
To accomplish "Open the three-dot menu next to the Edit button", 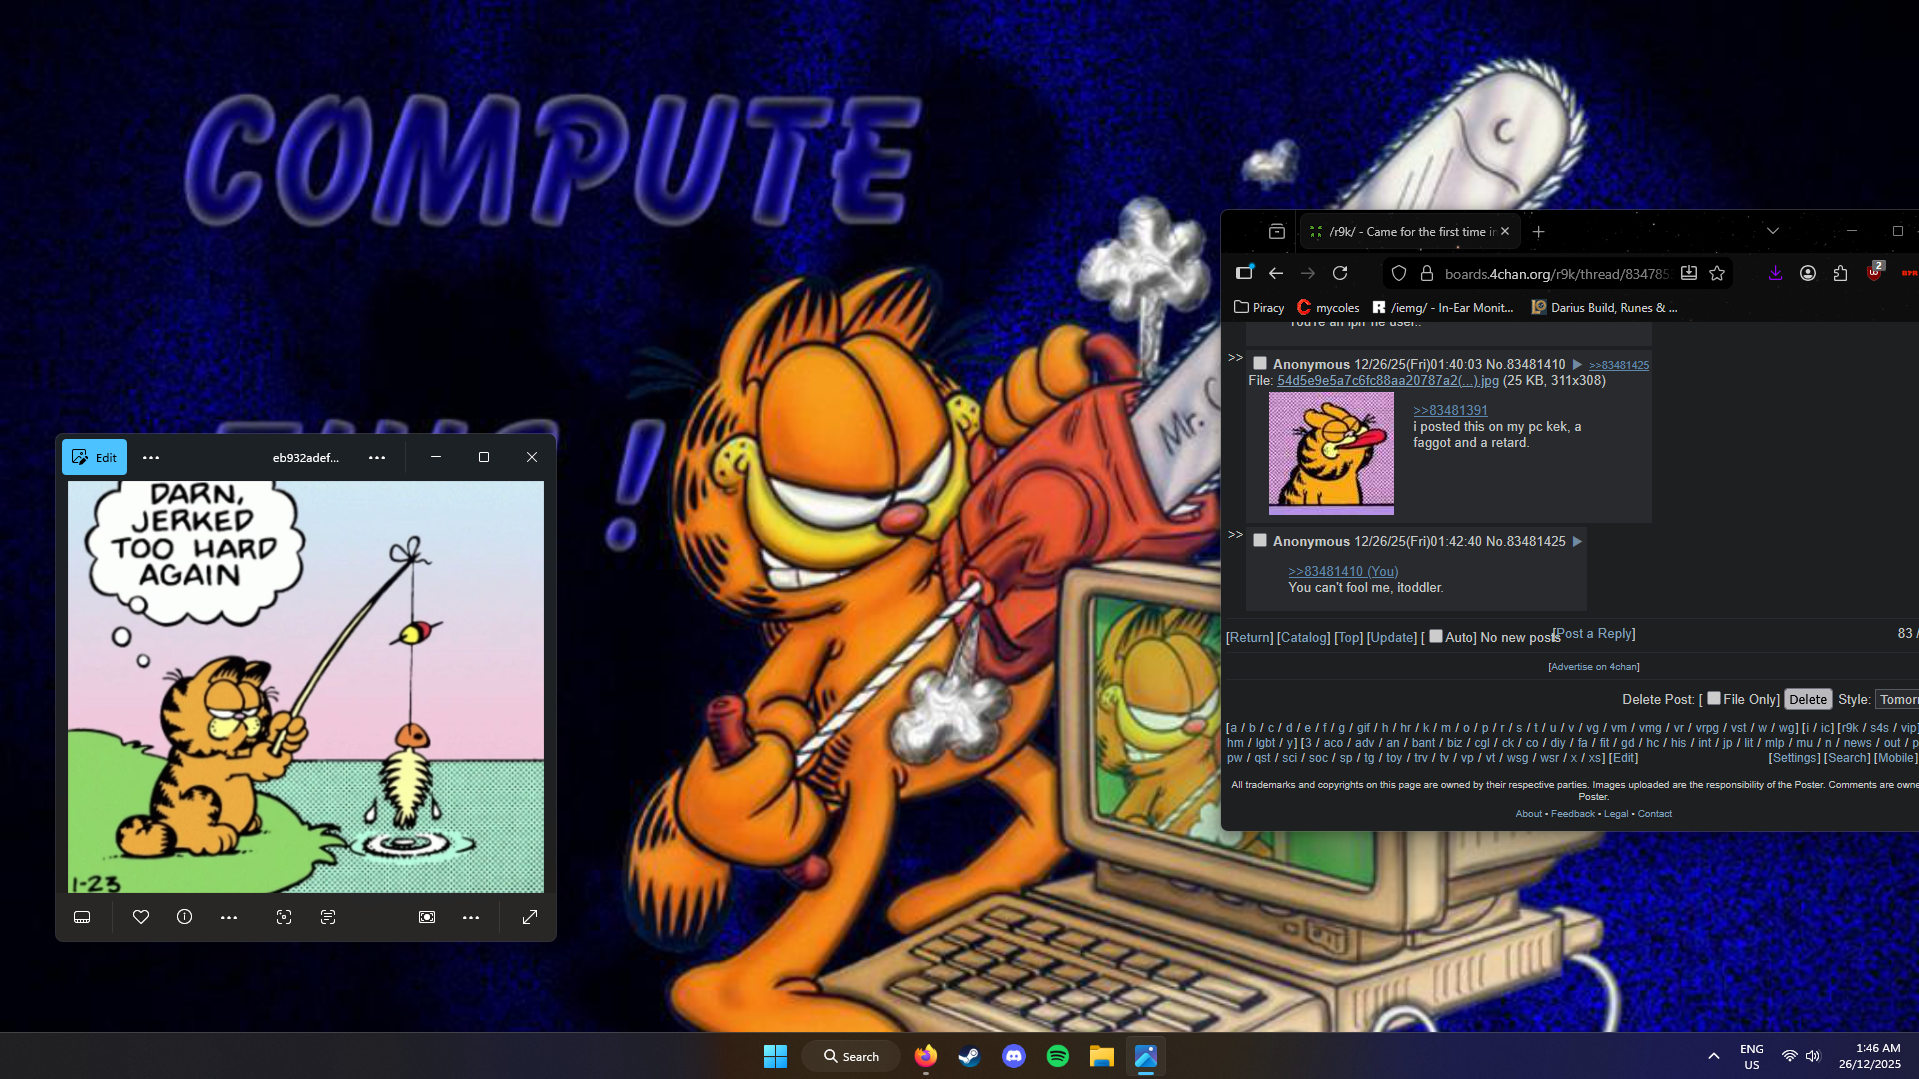I will point(151,457).
